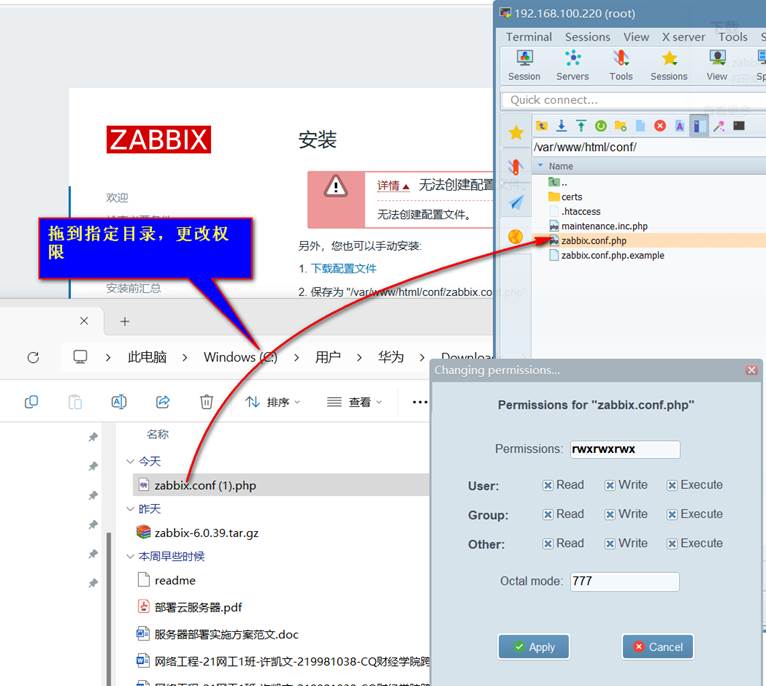
Task: Click the refresh icon in File Explorer
Action: point(33,358)
